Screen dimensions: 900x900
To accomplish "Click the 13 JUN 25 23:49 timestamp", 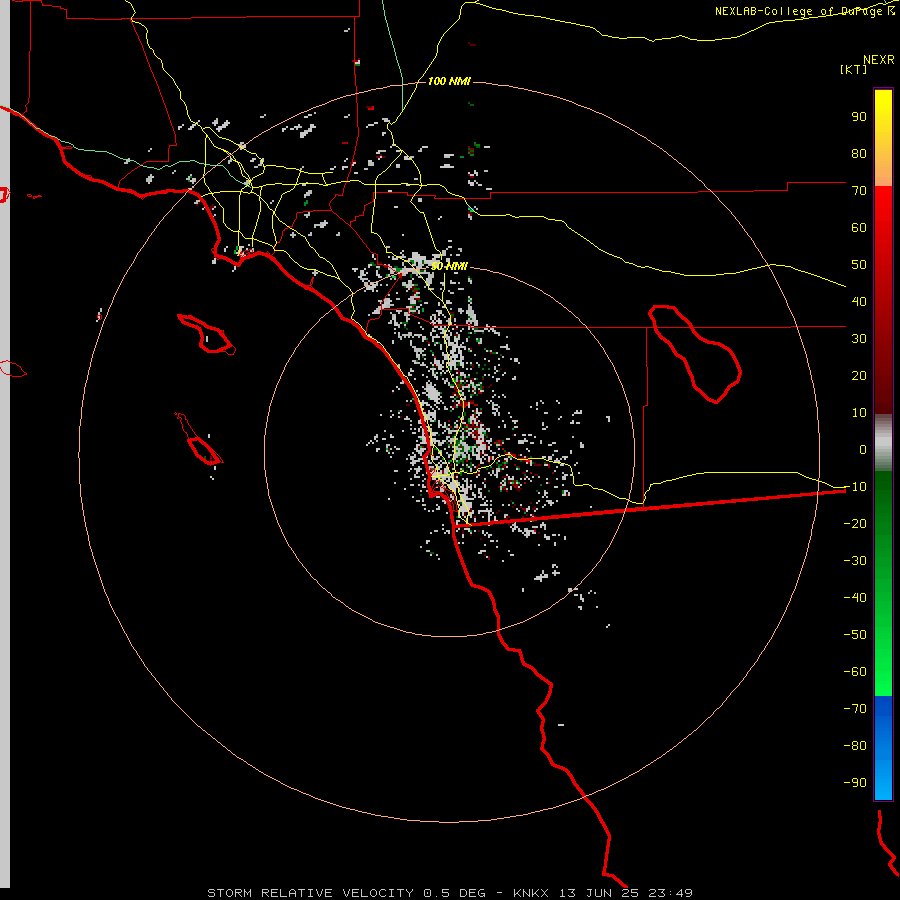I will (626, 893).
